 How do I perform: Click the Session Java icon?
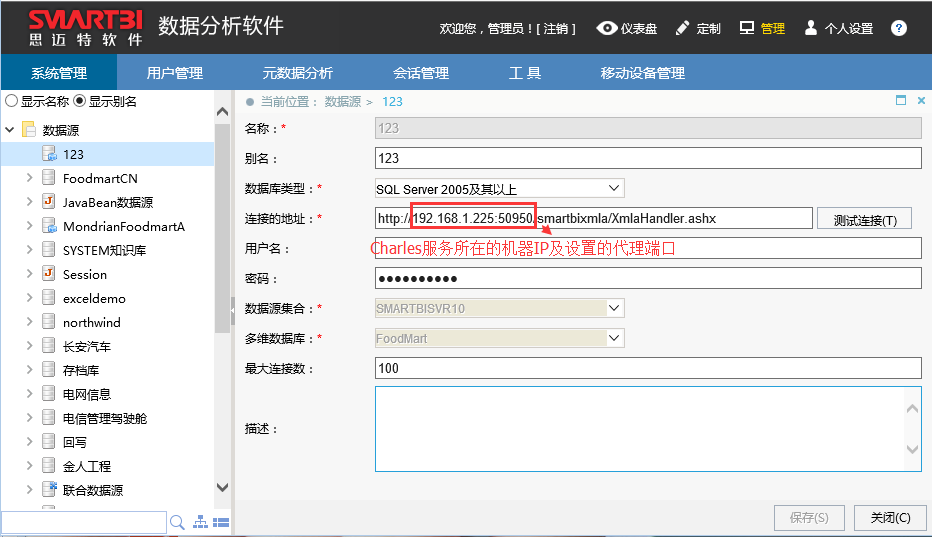pos(49,273)
